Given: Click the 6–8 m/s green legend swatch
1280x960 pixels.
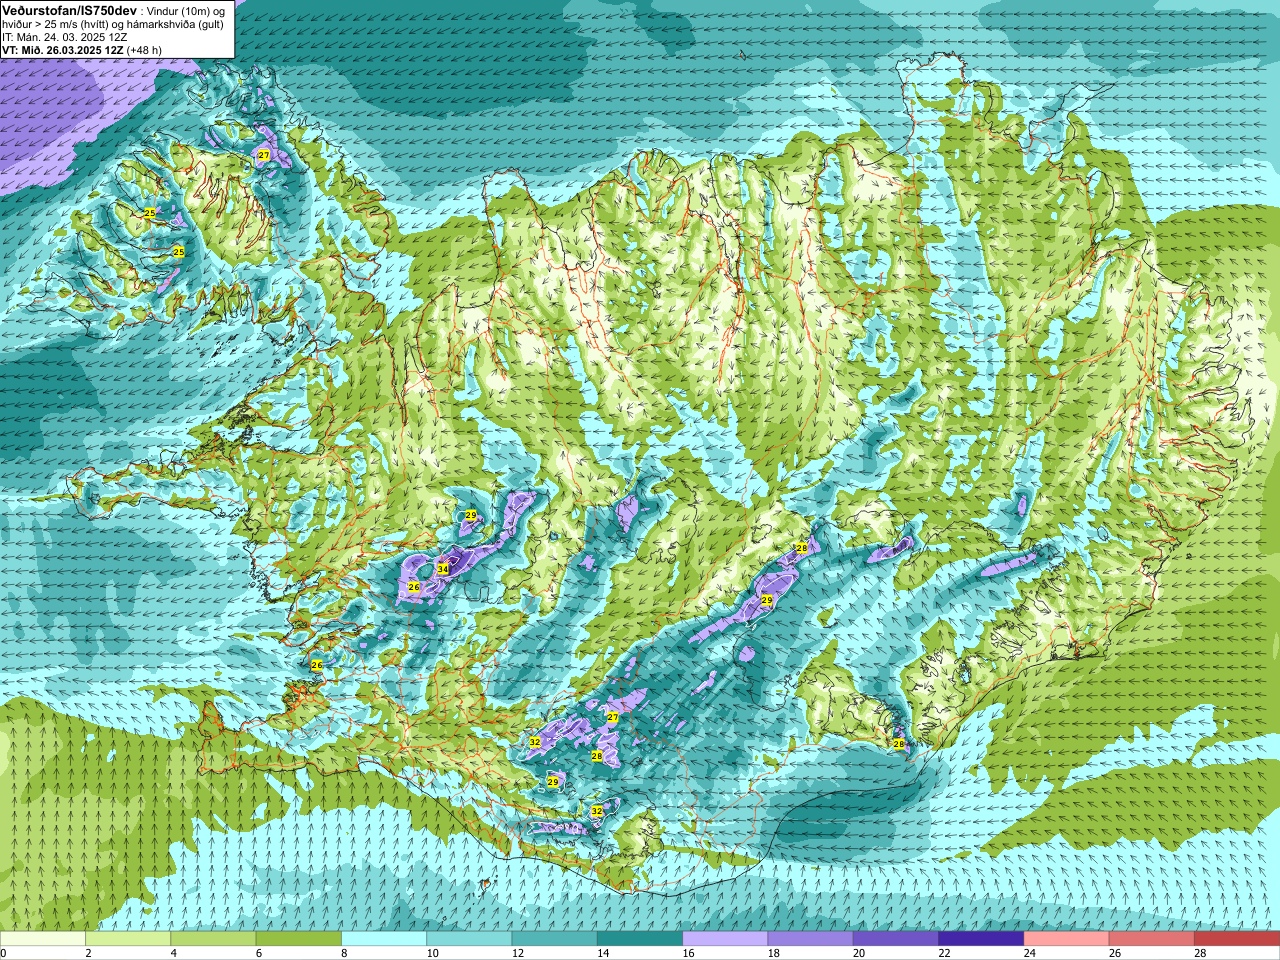Looking at the screenshot, I should 299,939.
